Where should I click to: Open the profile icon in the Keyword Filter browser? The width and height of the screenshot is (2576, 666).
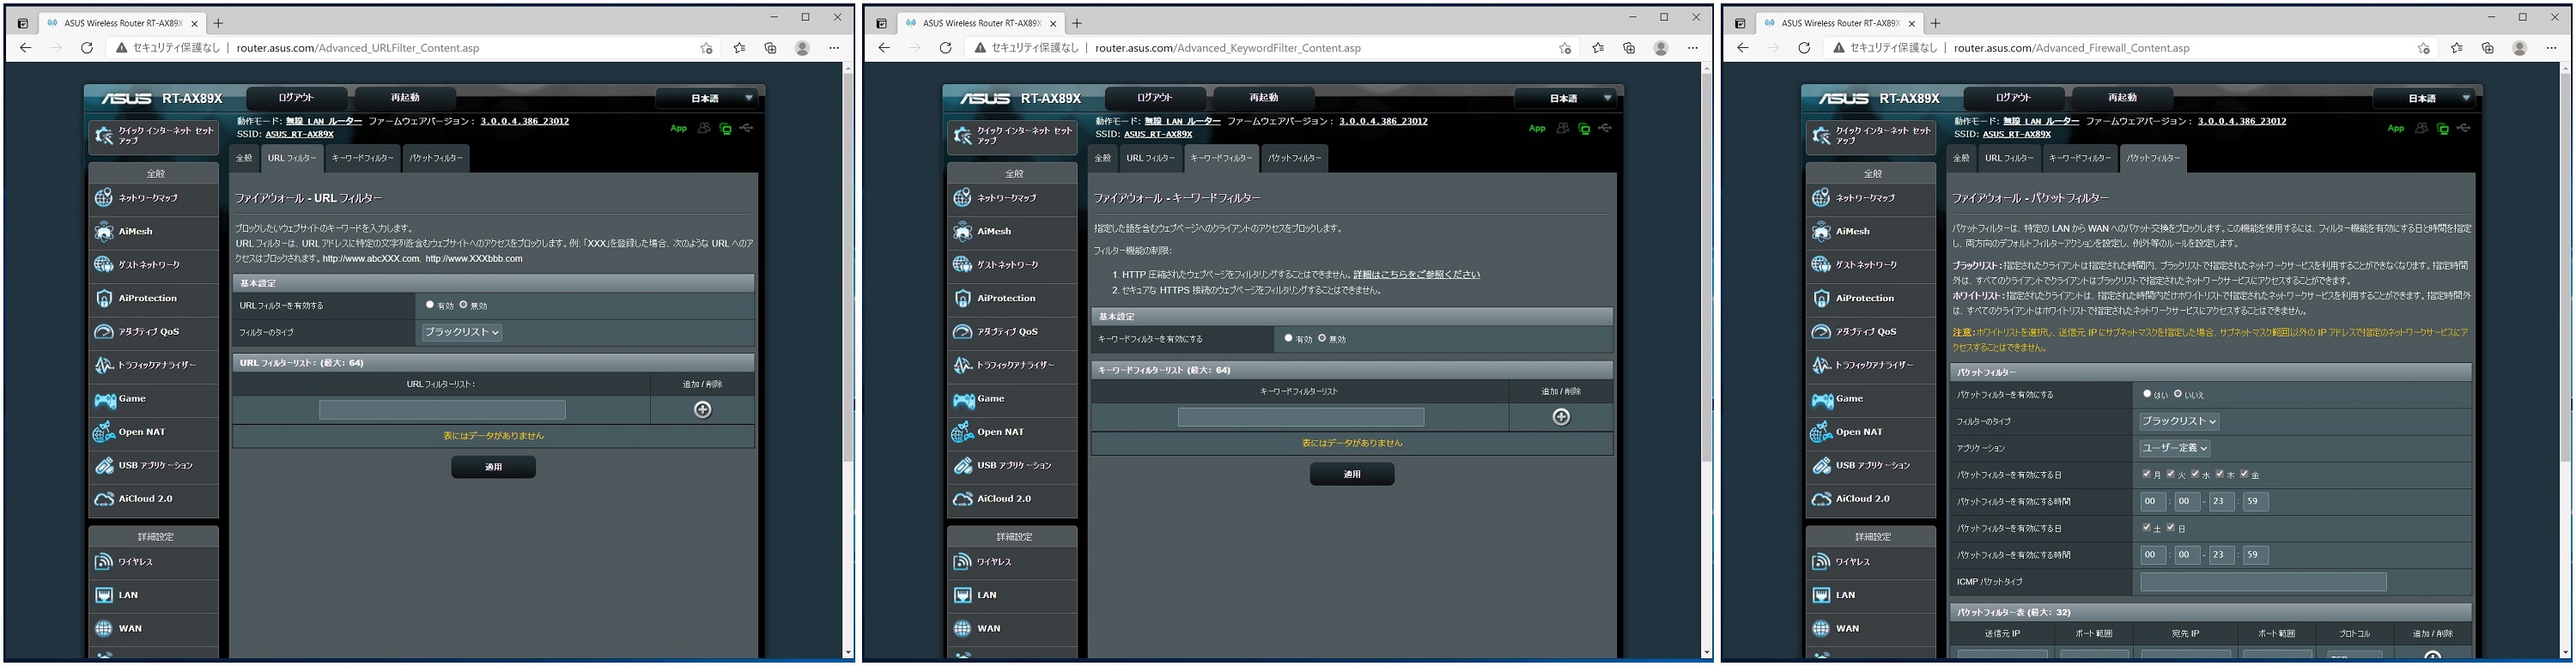(x=1661, y=48)
